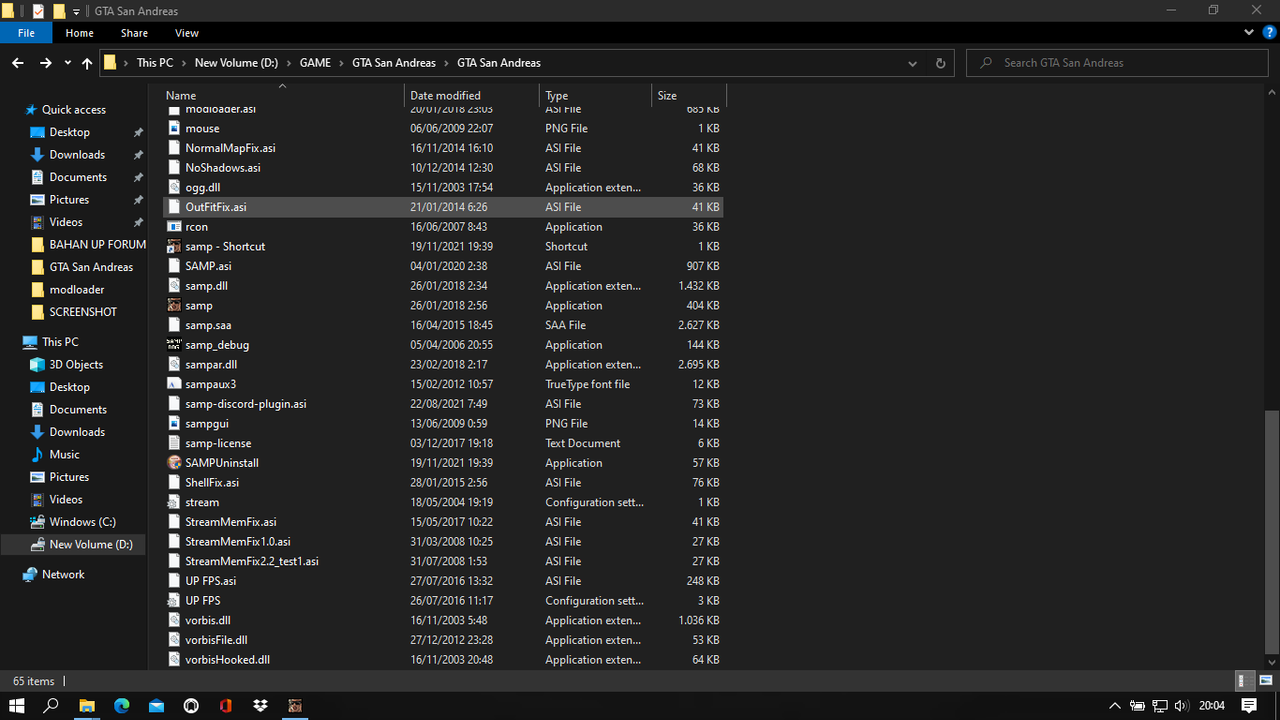This screenshot has height=720, width=1280.
Task: Open the Start menu
Action: [17, 705]
